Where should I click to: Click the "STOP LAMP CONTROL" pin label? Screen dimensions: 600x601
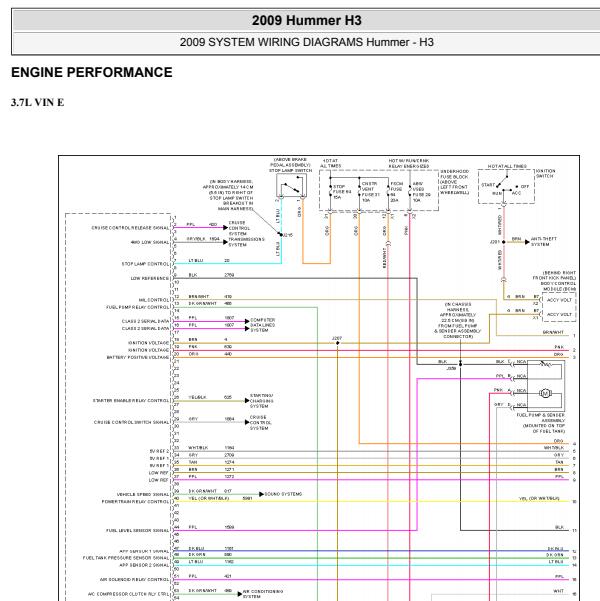(x=145, y=264)
